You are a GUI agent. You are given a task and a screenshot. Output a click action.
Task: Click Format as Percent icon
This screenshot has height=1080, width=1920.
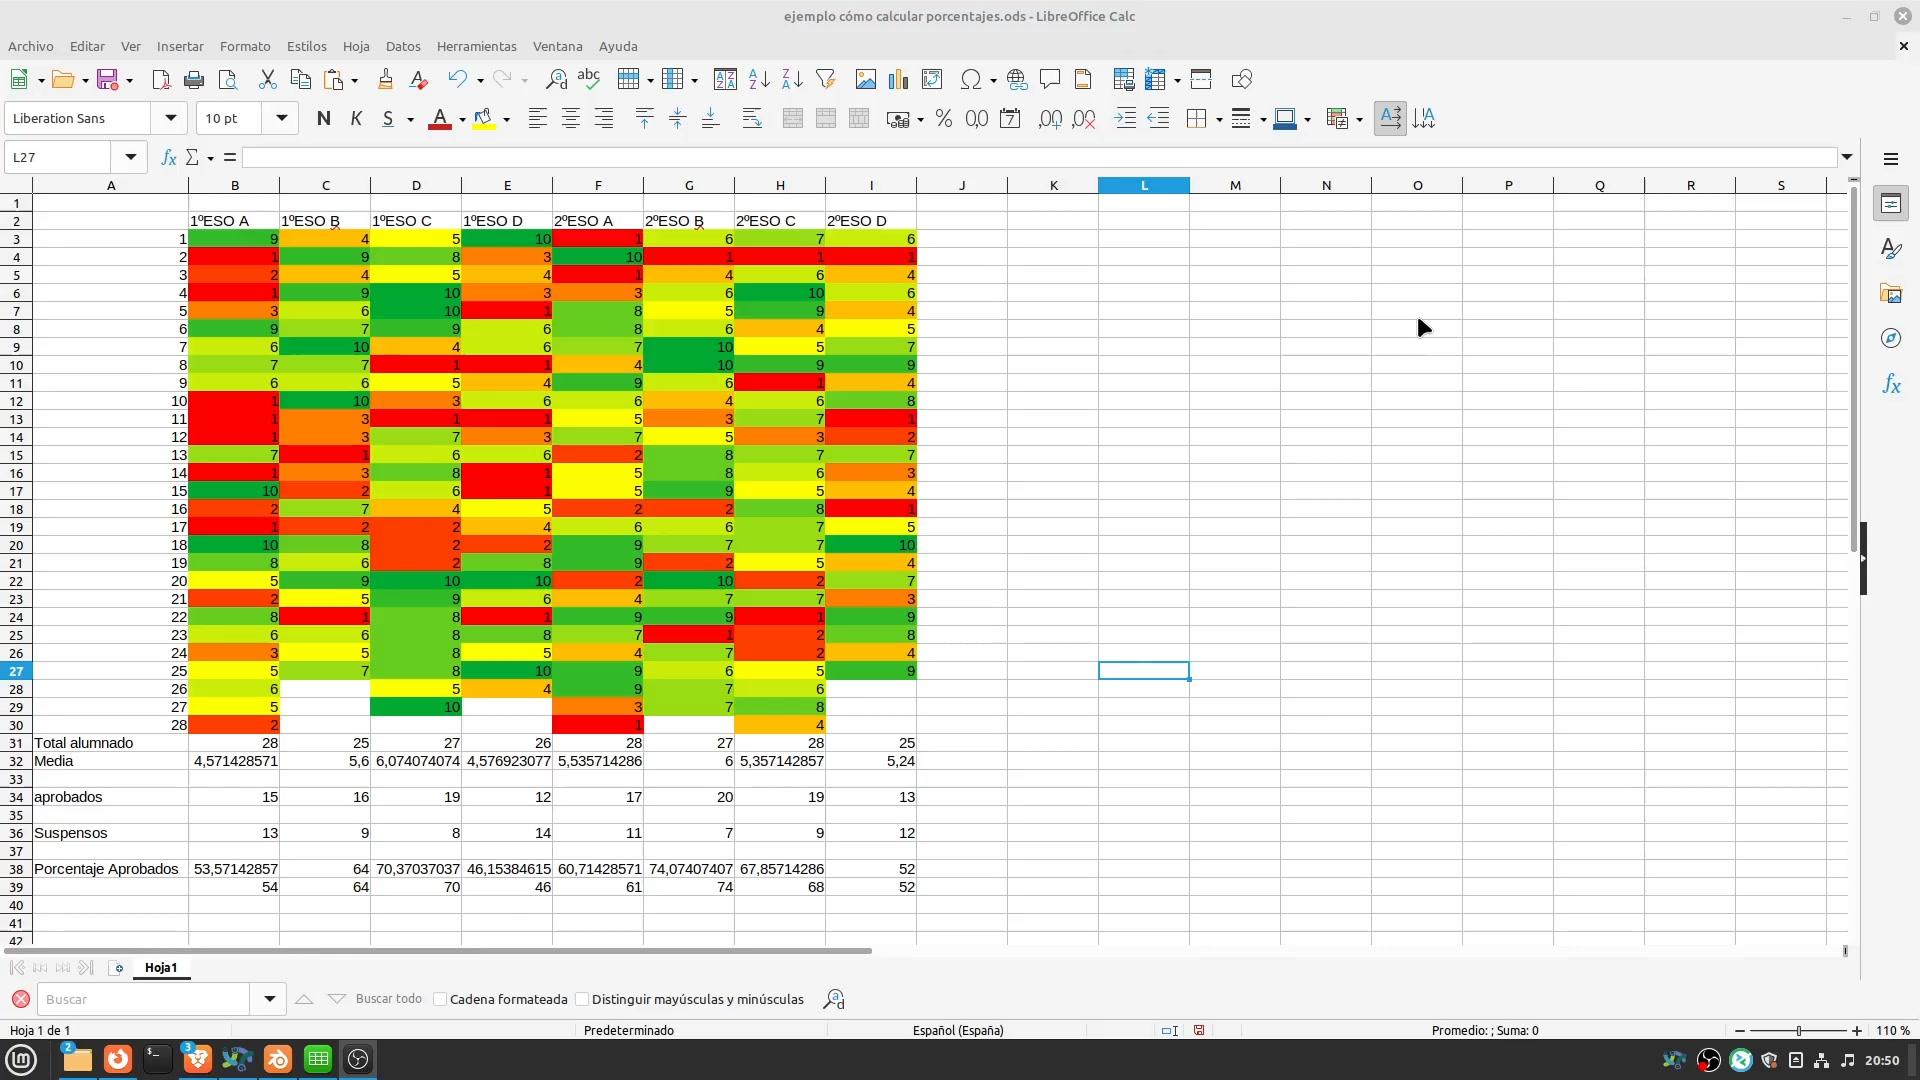click(x=943, y=119)
